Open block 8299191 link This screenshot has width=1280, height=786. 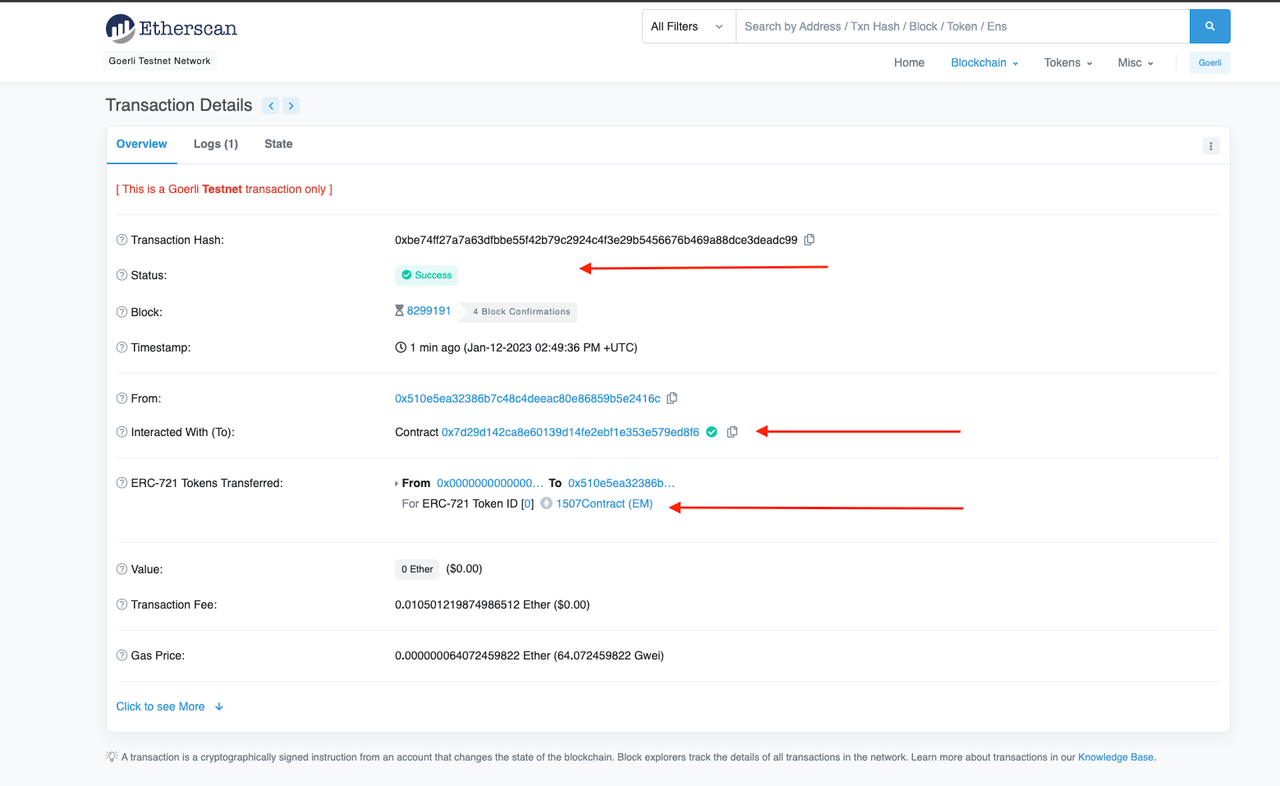click(x=428, y=311)
